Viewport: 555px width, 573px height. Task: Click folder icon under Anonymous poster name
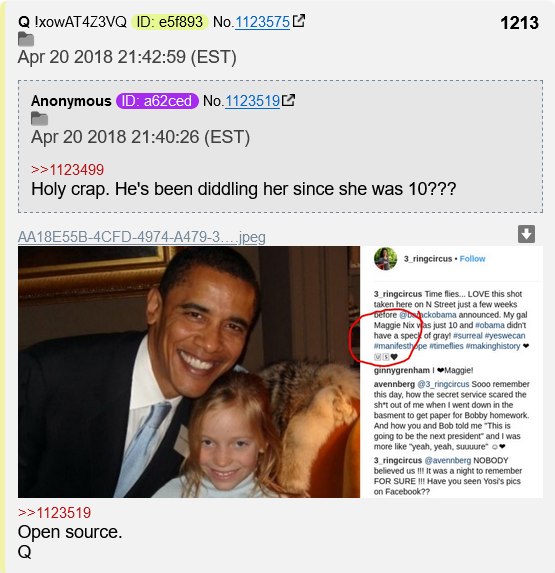[39, 119]
